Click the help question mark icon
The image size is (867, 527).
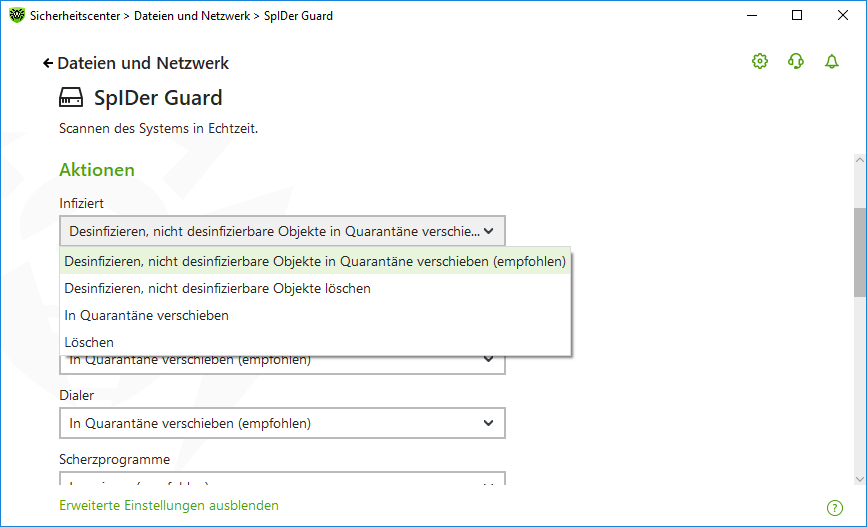click(834, 508)
